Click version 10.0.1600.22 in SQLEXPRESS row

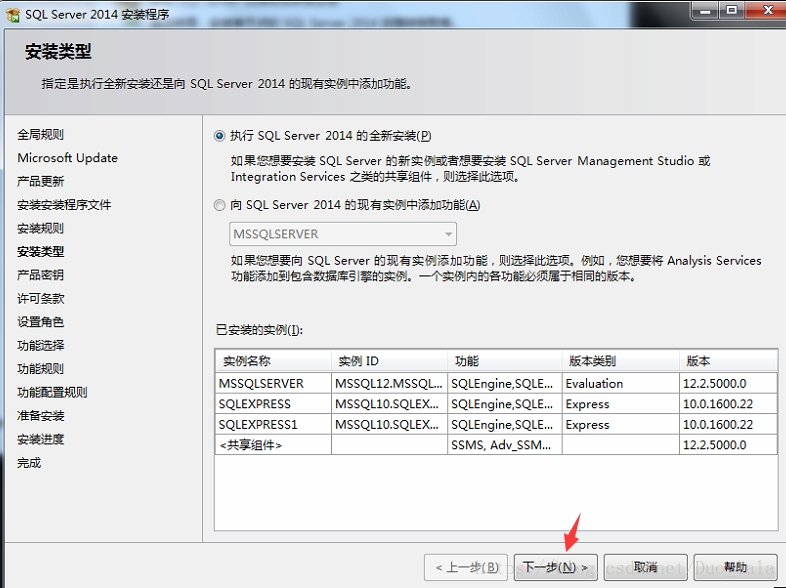[x=728, y=404]
